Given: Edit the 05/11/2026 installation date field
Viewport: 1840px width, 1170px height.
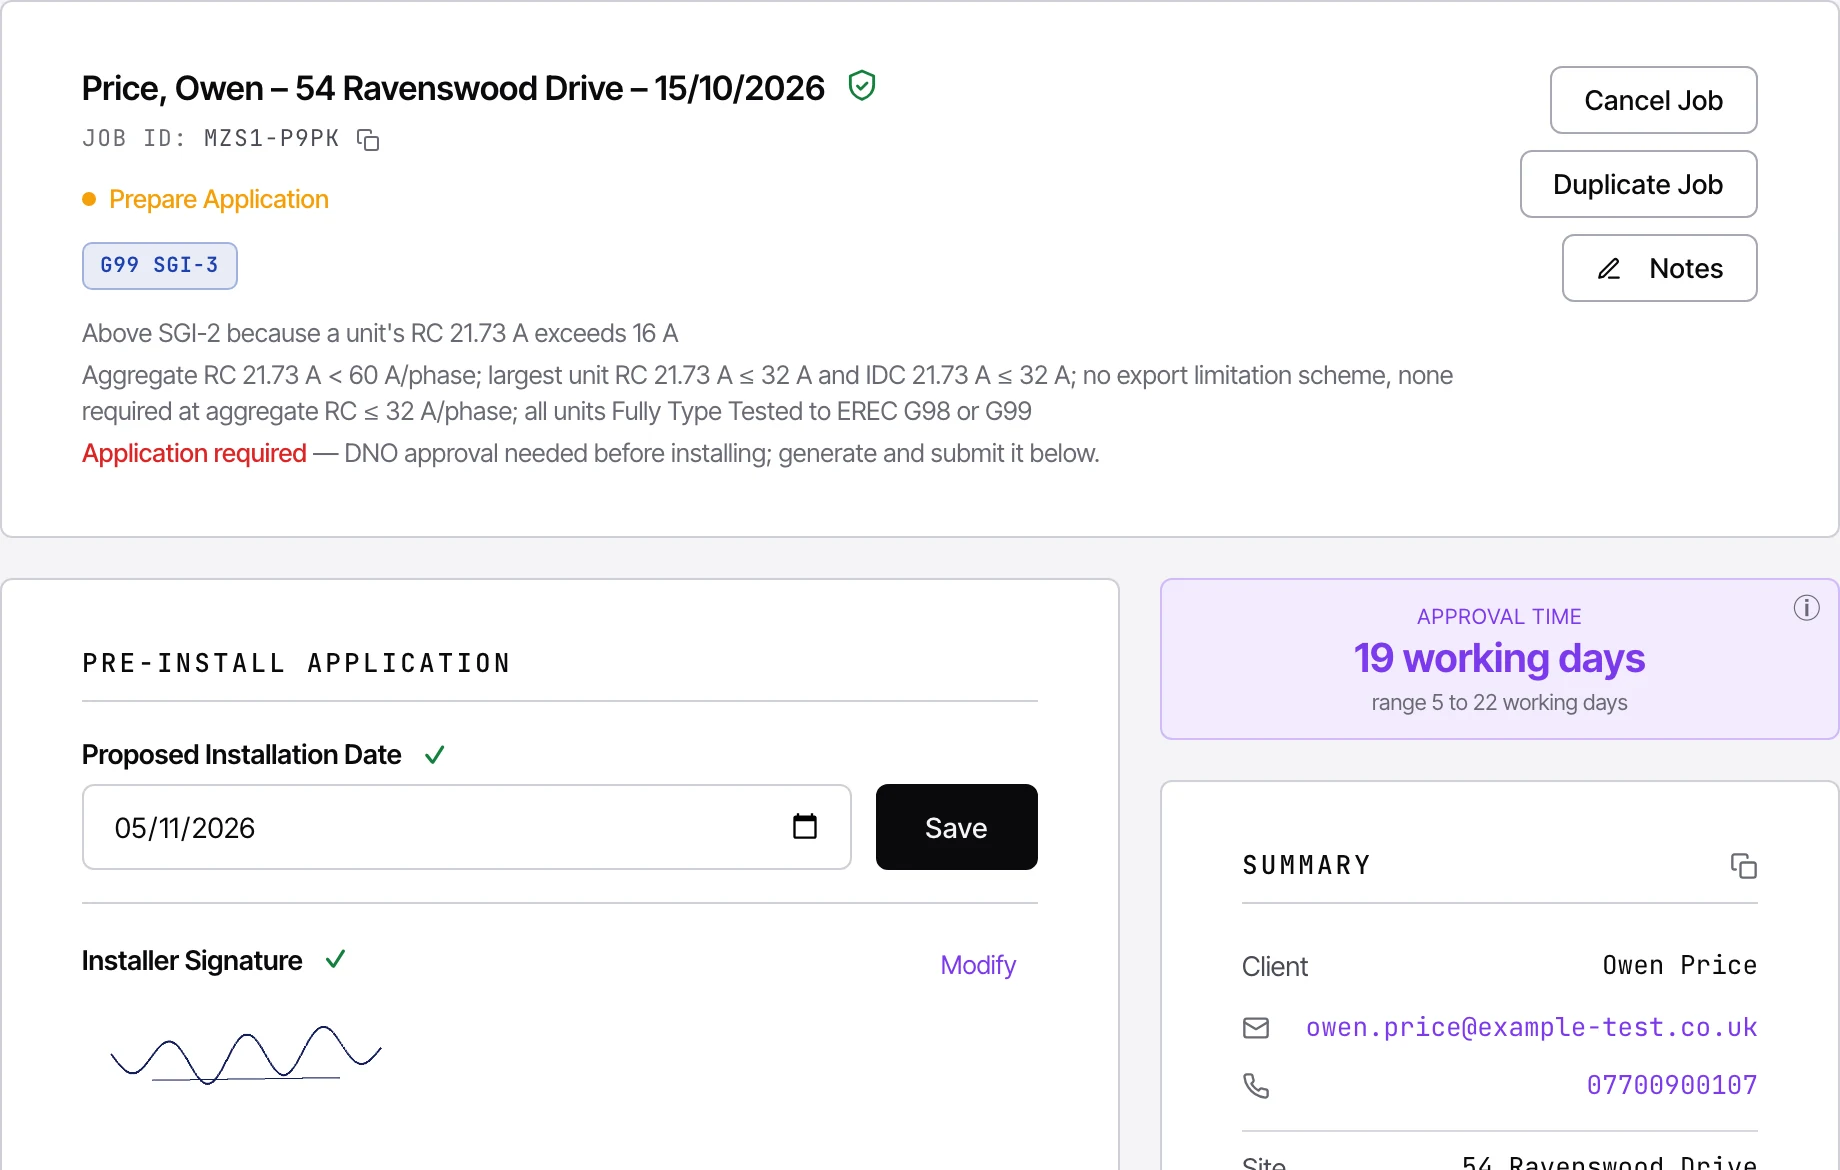Looking at the screenshot, I should pyautogui.click(x=467, y=827).
